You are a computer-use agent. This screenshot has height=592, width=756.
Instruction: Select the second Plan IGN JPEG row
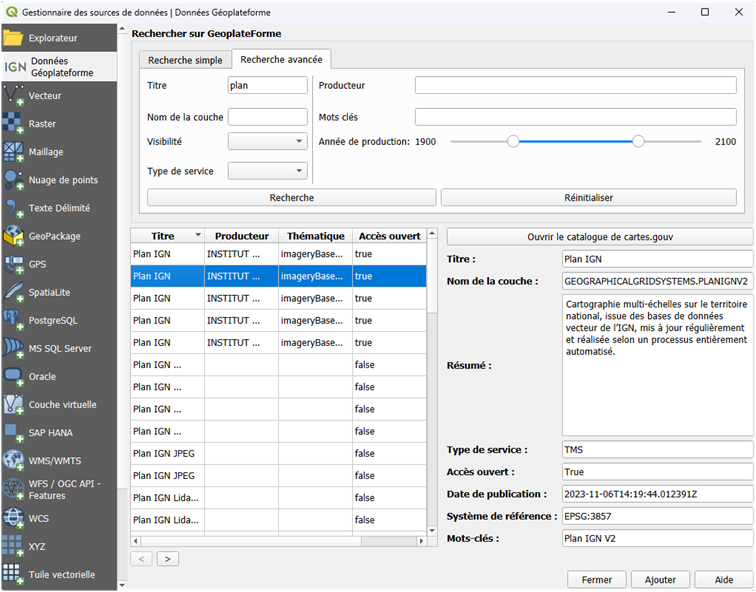(278, 475)
